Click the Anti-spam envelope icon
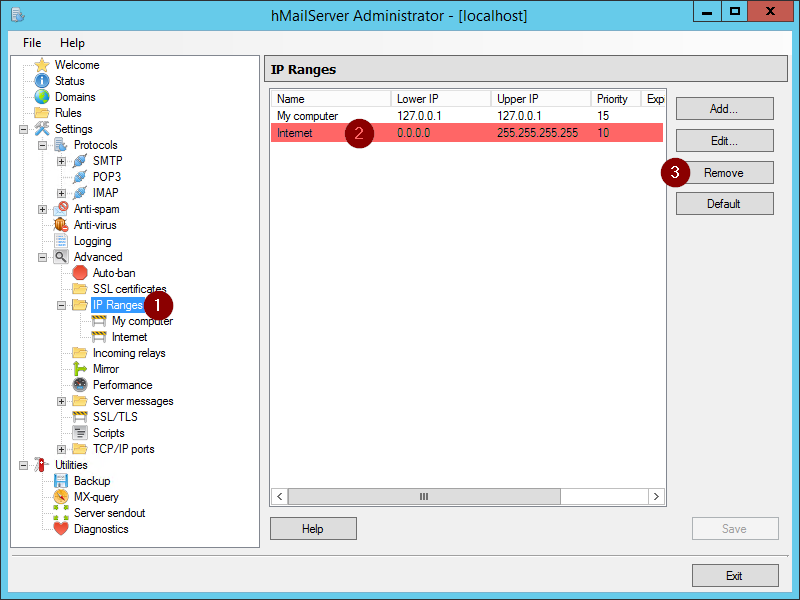 61,209
